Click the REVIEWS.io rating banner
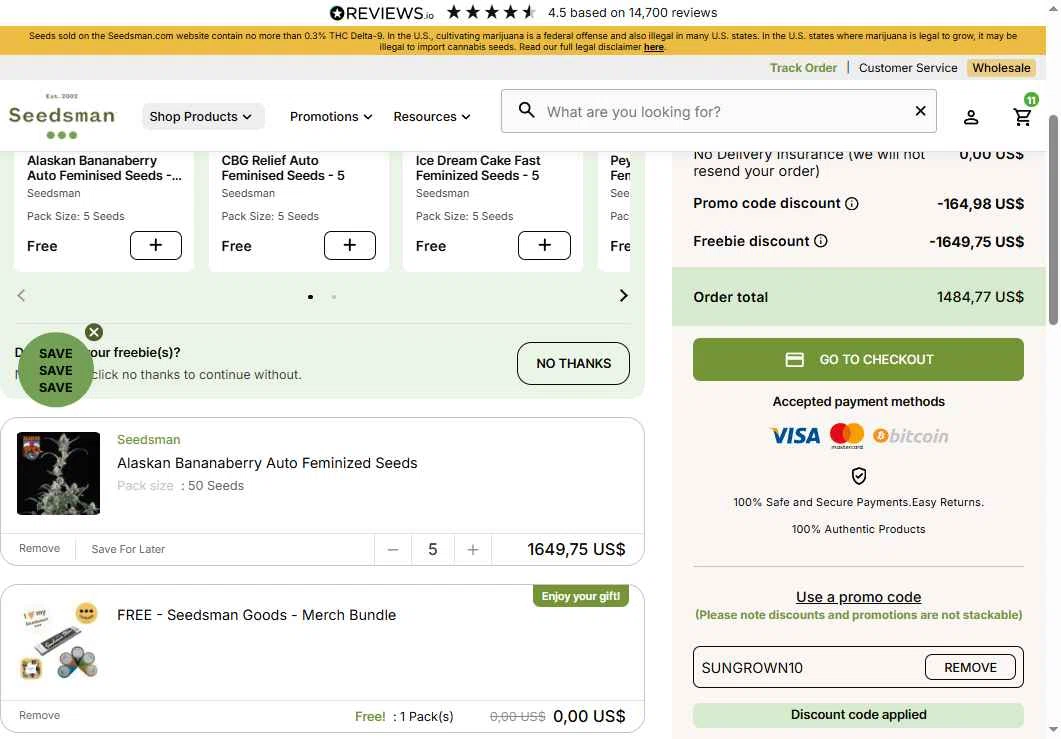 tap(522, 12)
